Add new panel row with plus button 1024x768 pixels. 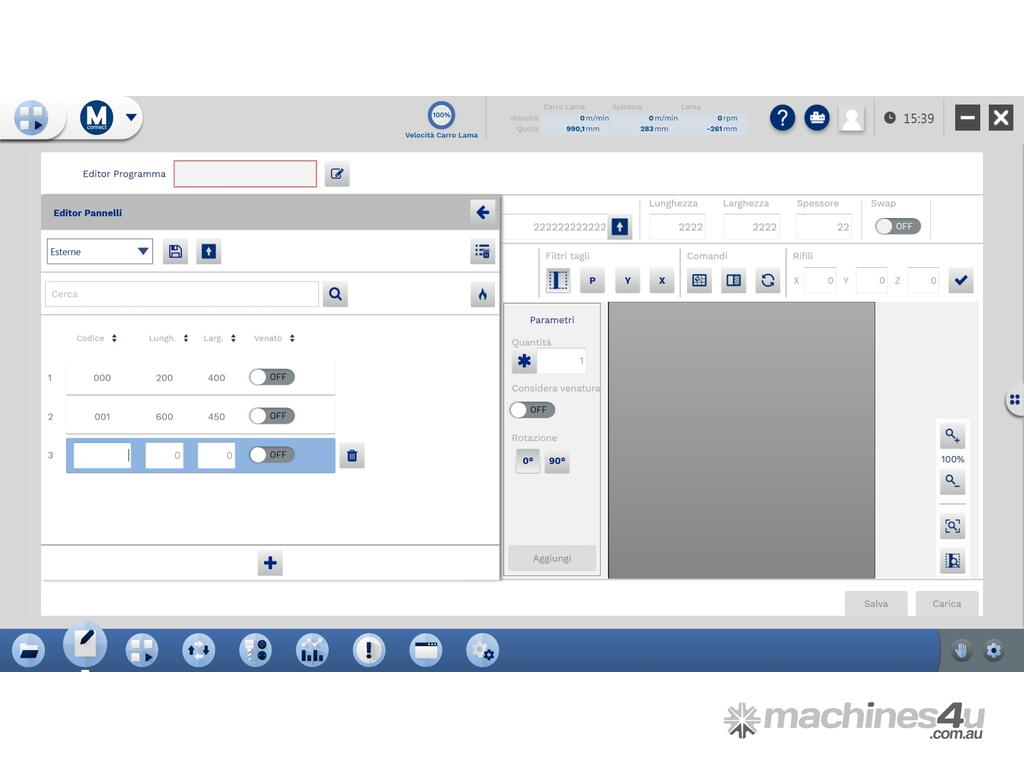point(270,563)
